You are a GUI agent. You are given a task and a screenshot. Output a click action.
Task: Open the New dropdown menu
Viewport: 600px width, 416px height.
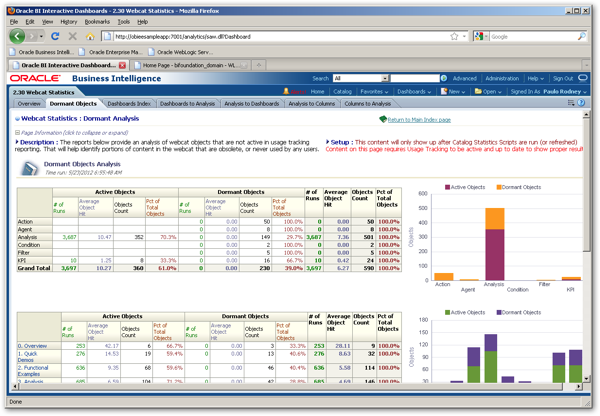(453, 92)
